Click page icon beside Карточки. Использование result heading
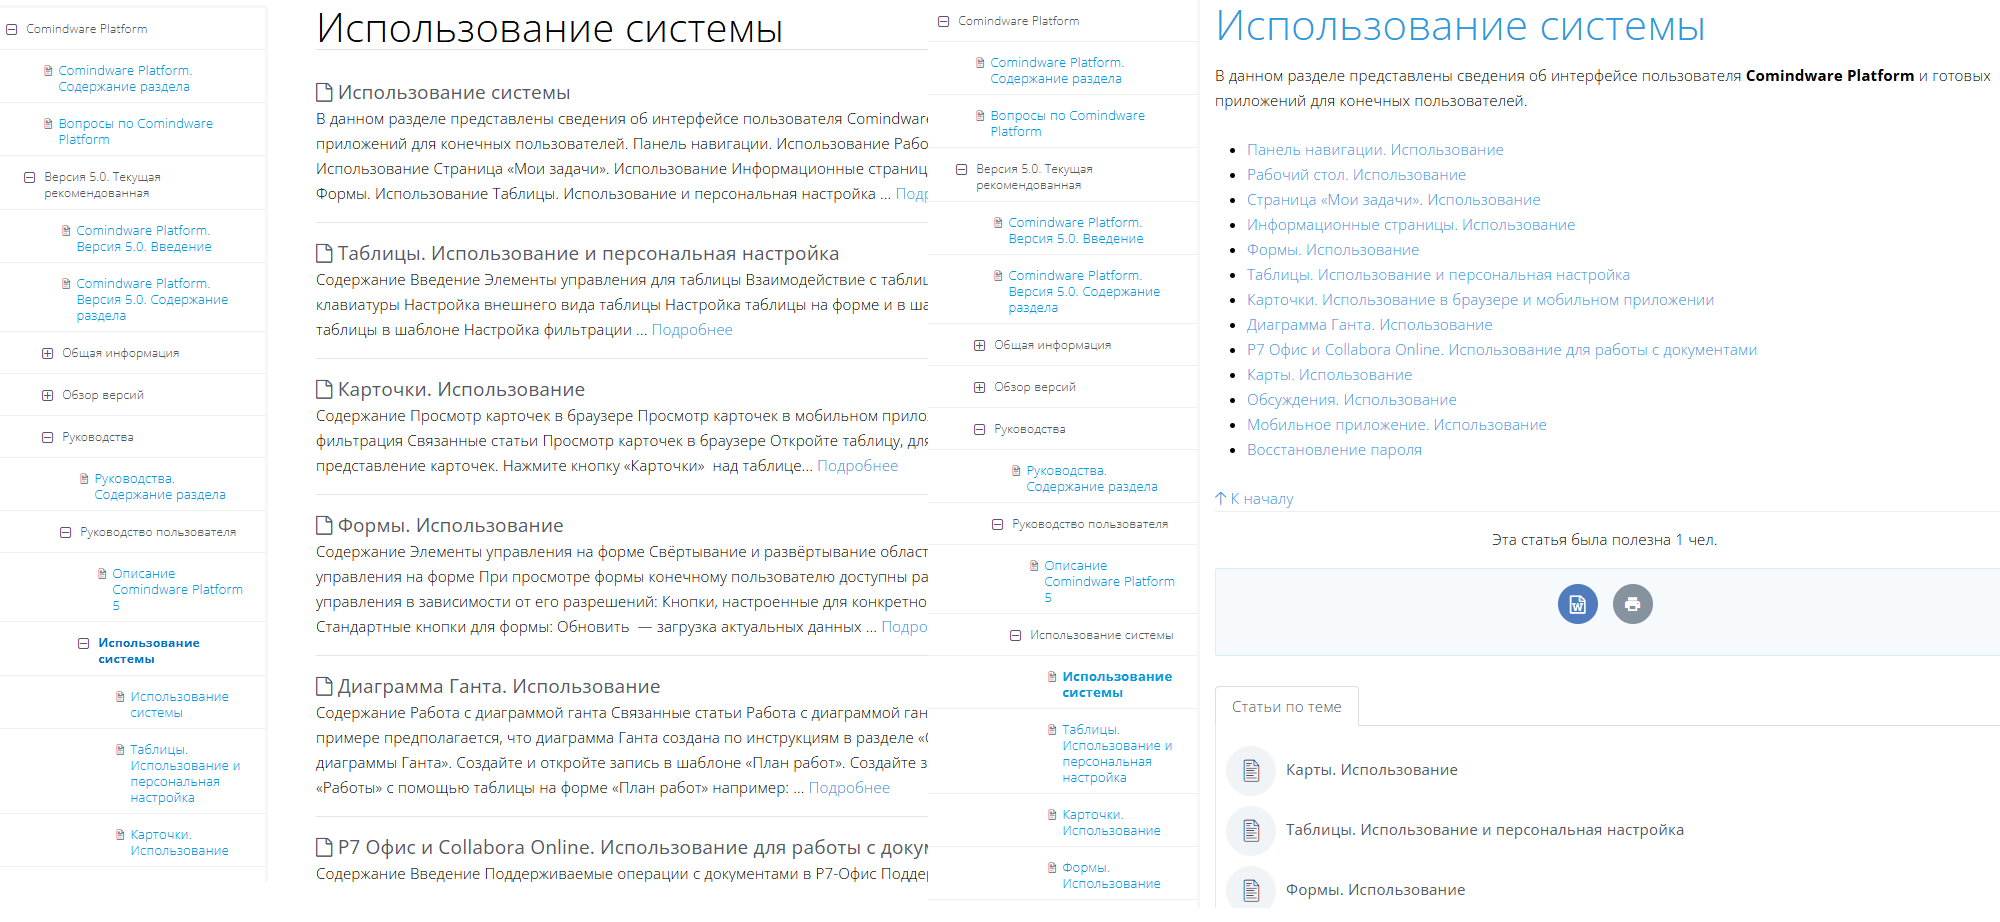Image resolution: width=2000 pixels, height=922 pixels. tap(324, 390)
